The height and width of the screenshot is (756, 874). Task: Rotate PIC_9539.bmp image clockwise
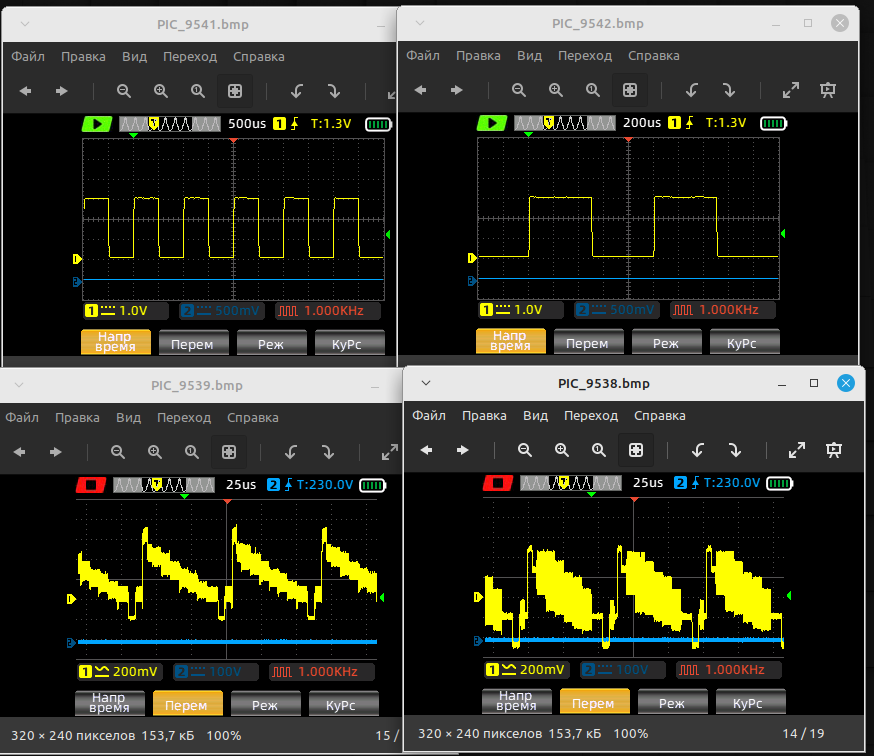tap(328, 452)
